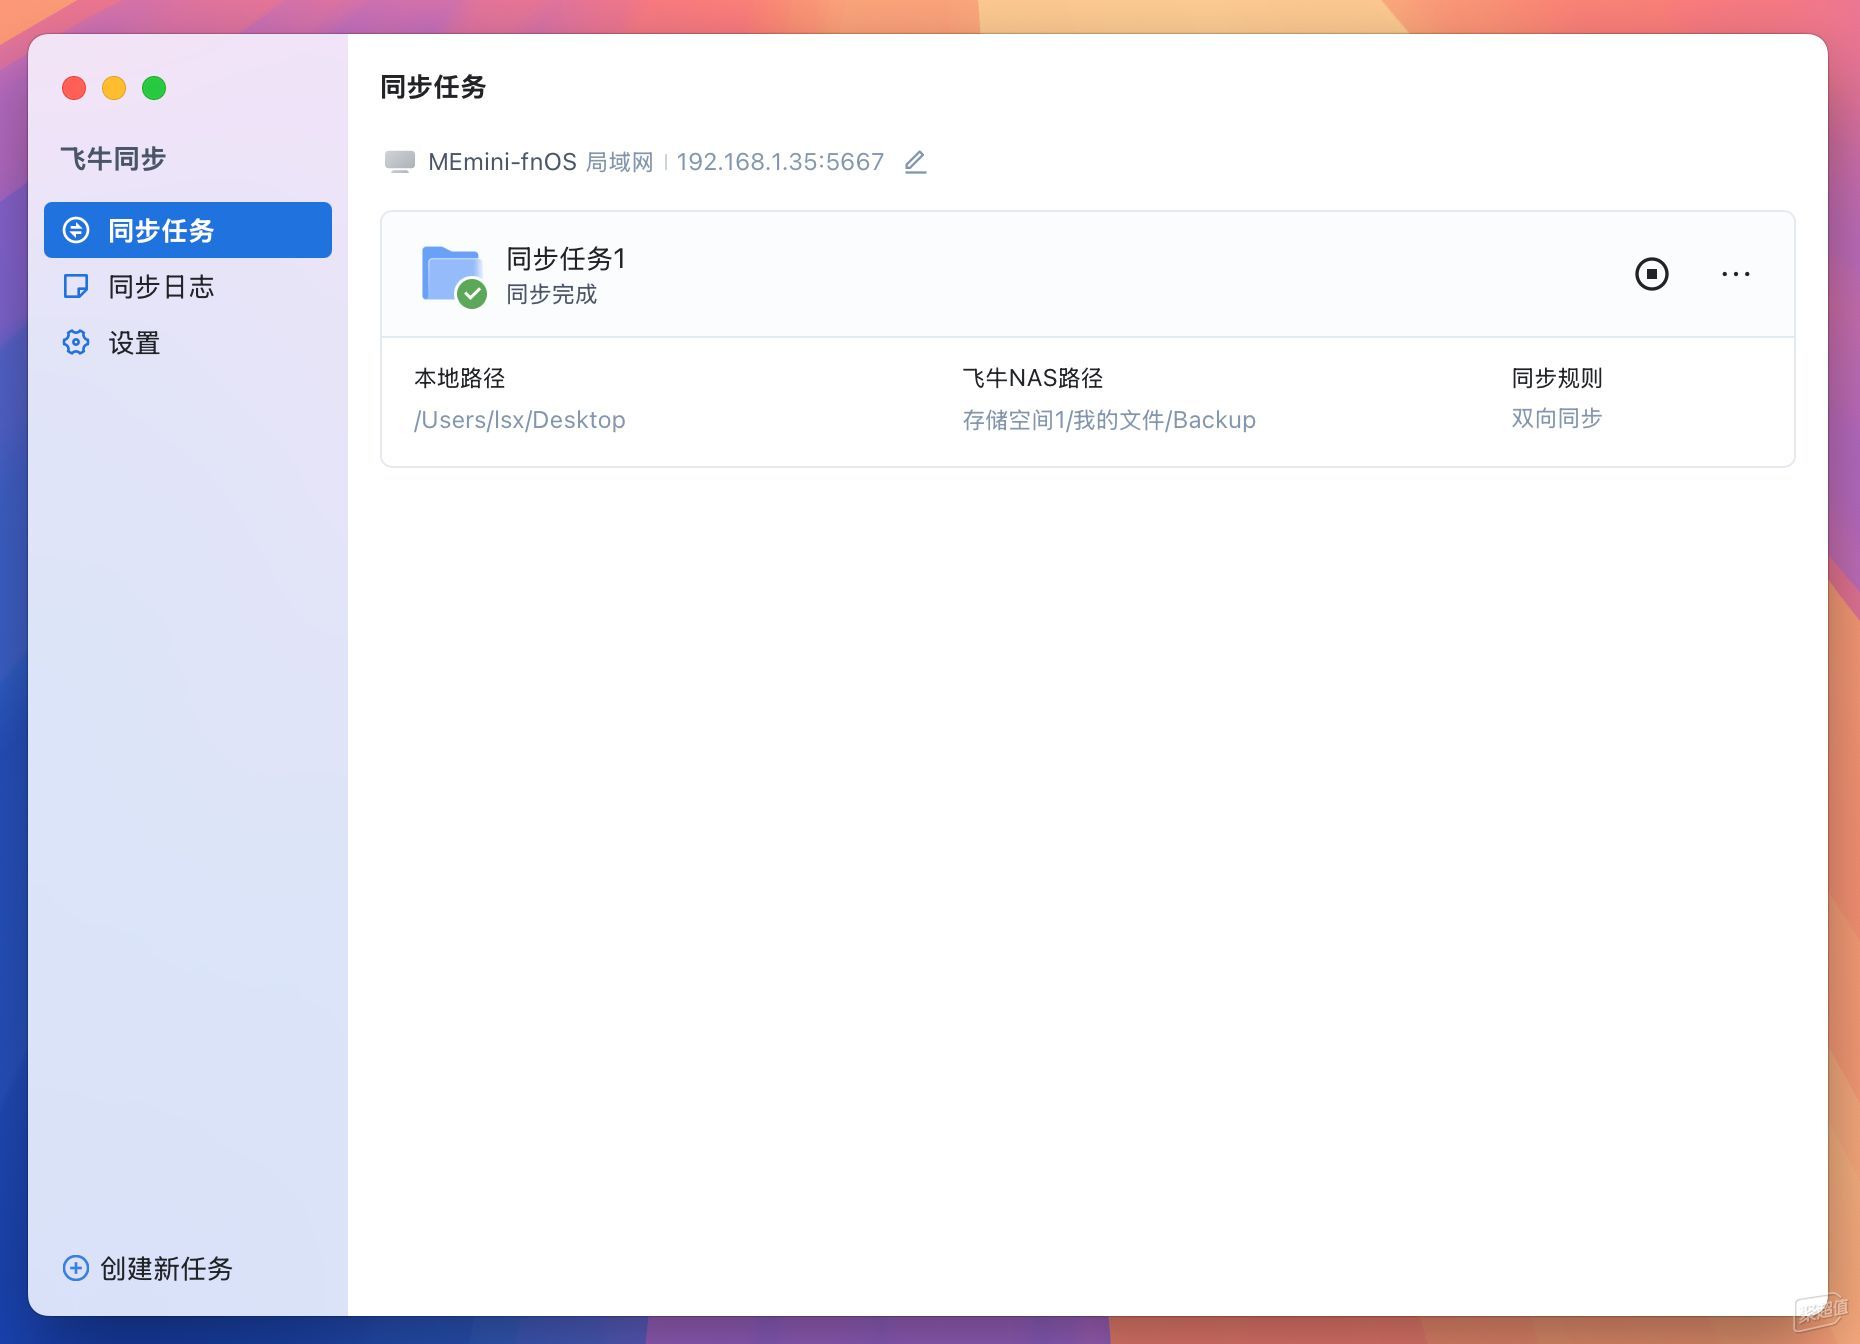
Task: Click the 同步任务1 task title
Action: [566, 259]
